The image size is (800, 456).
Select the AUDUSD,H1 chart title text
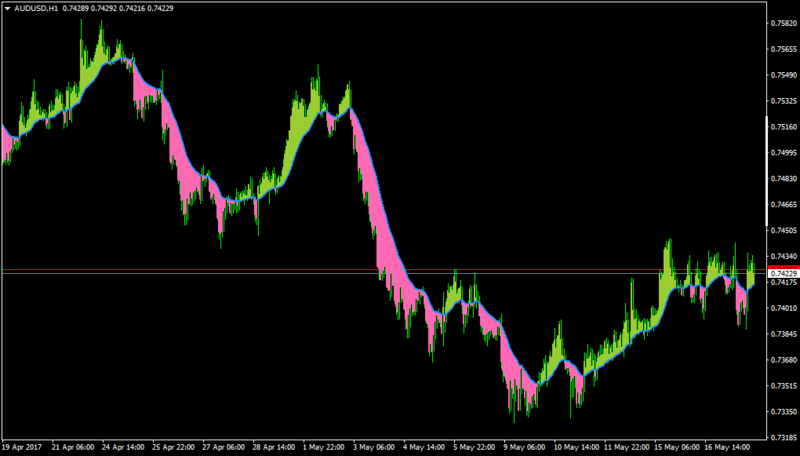coord(36,9)
